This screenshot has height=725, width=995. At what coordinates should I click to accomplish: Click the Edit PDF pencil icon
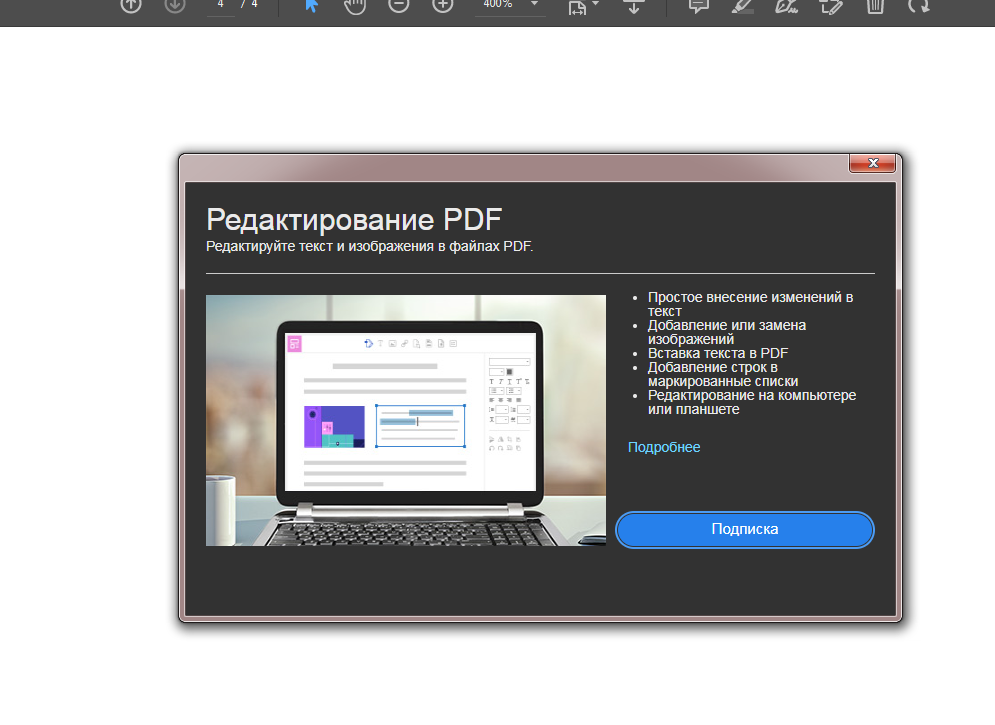(x=831, y=6)
